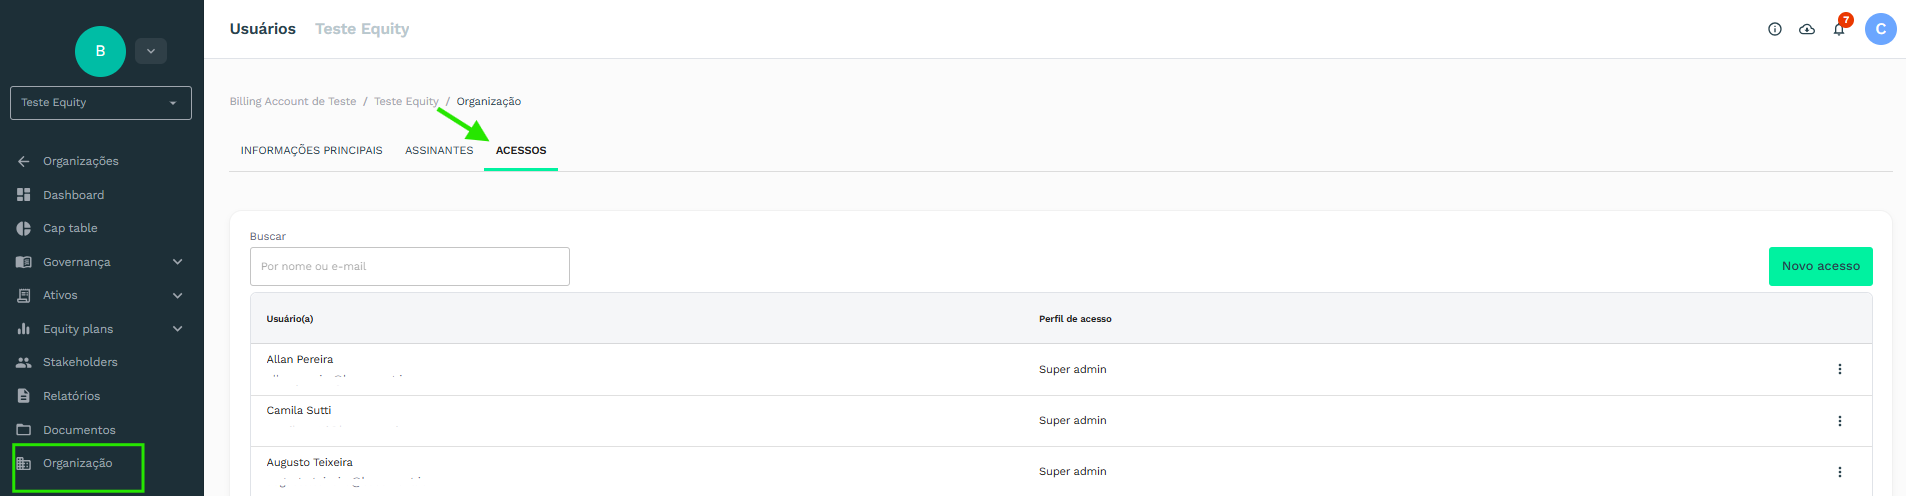The image size is (1906, 496).
Task: Click the Dashboard grid icon
Action: coord(24,195)
